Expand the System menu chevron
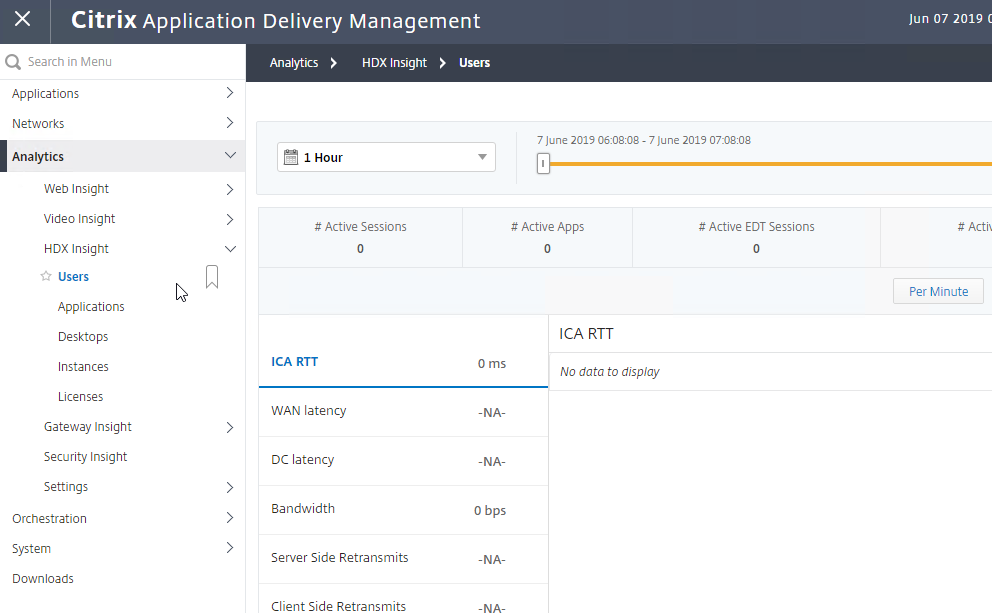This screenshot has width=992, height=613. click(x=230, y=548)
